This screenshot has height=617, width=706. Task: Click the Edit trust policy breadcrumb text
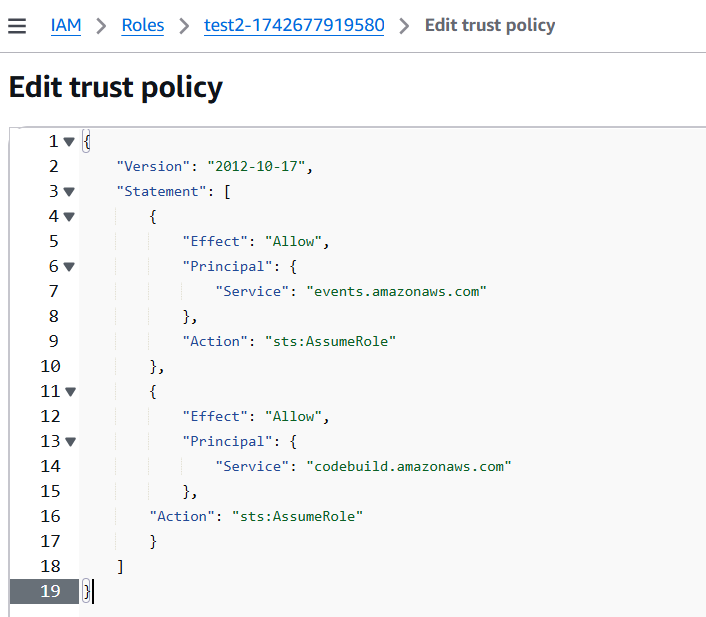(x=490, y=25)
